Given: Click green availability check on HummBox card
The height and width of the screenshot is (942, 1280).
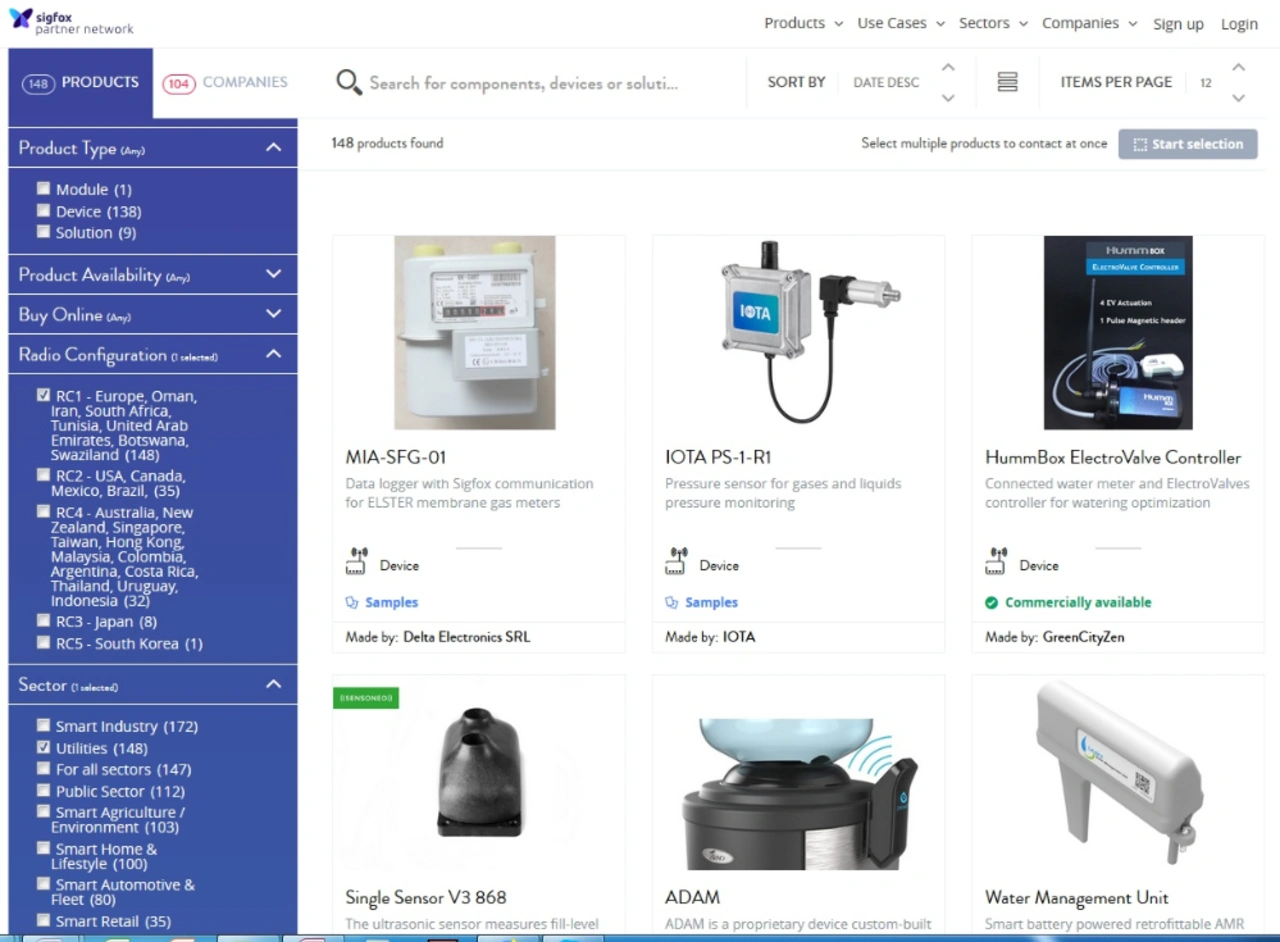Looking at the screenshot, I should 991,602.
